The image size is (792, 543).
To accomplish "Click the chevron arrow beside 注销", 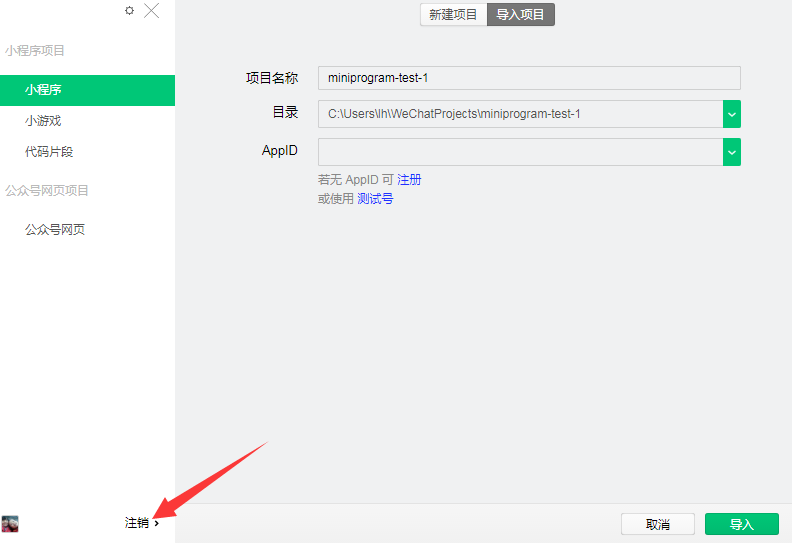I will coord(157,523).
